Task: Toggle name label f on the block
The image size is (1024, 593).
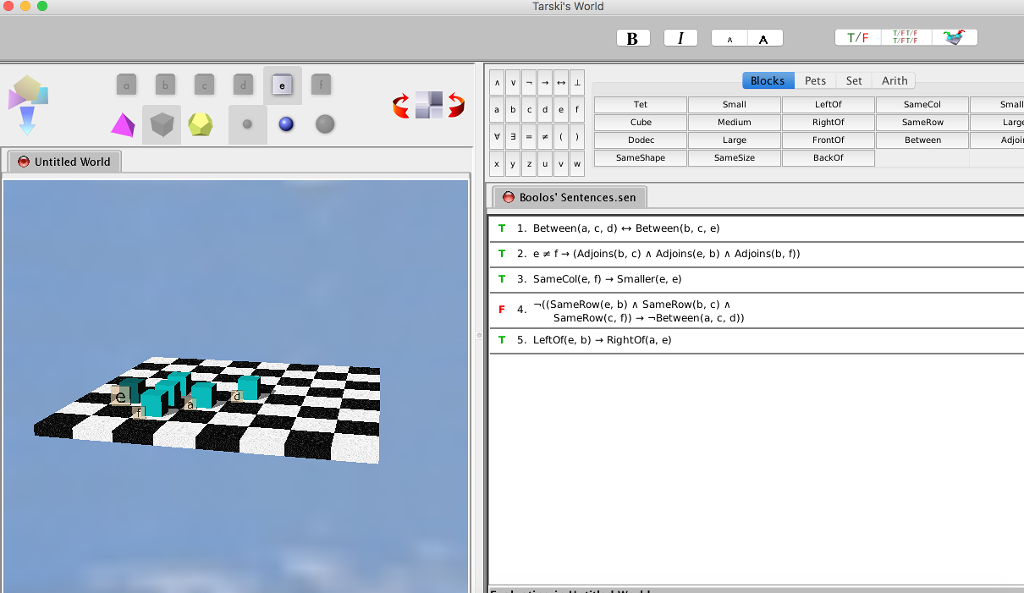Action: click(x=321, y=85)
